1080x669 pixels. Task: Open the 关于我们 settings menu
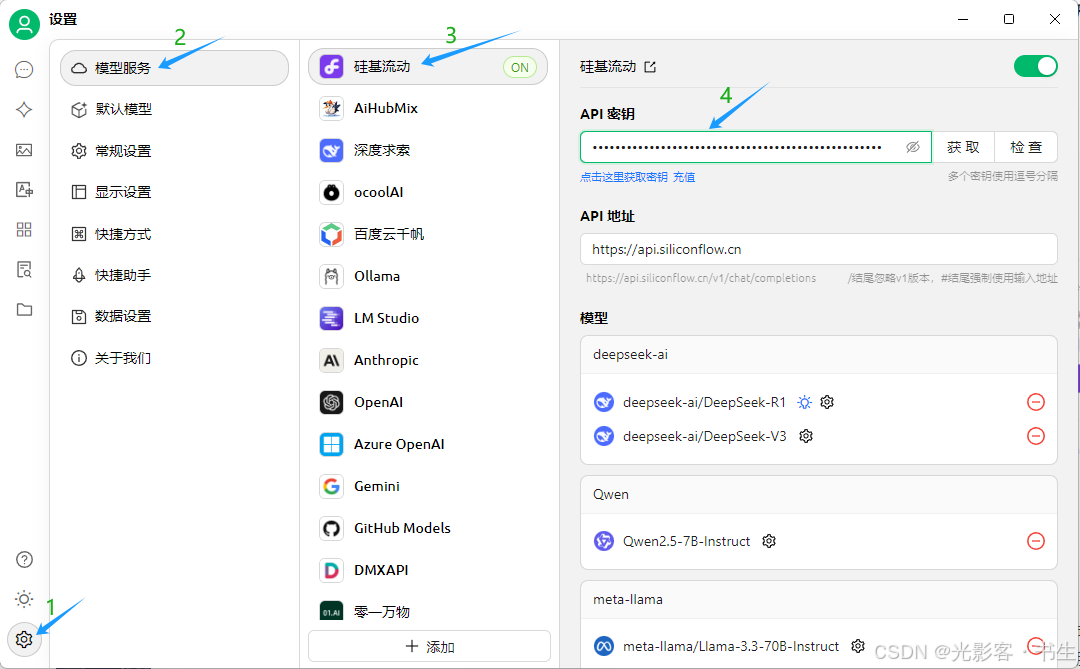(174, 358)
